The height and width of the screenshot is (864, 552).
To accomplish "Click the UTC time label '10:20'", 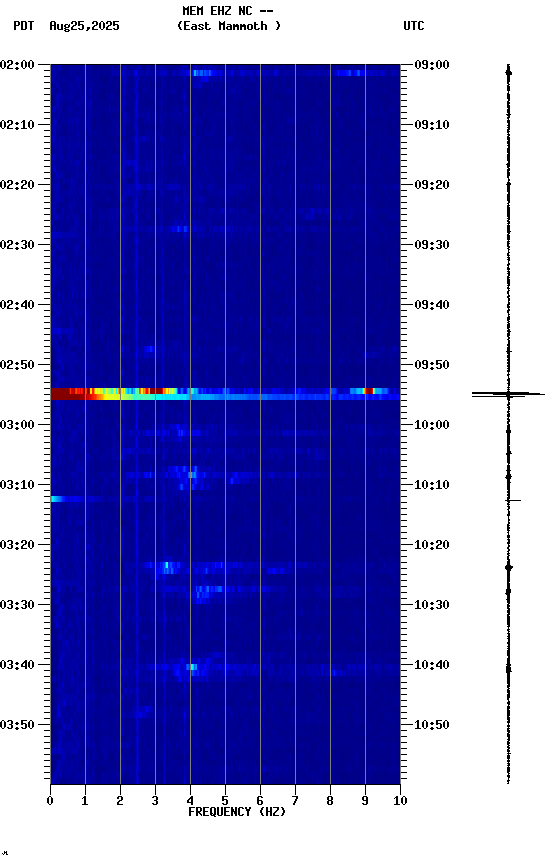I will tap(432, 545).
